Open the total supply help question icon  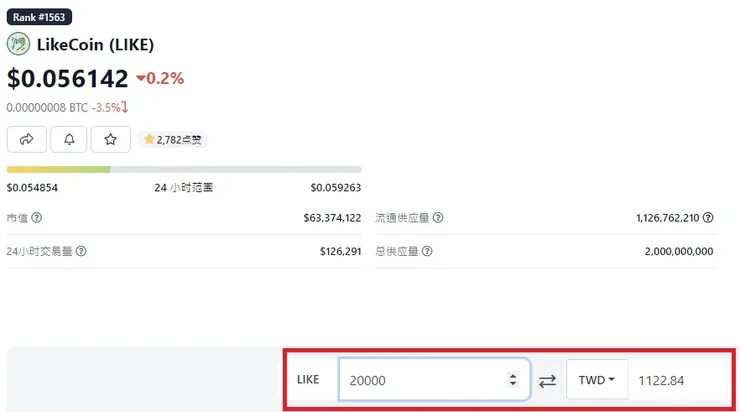[x=427, y=251]
